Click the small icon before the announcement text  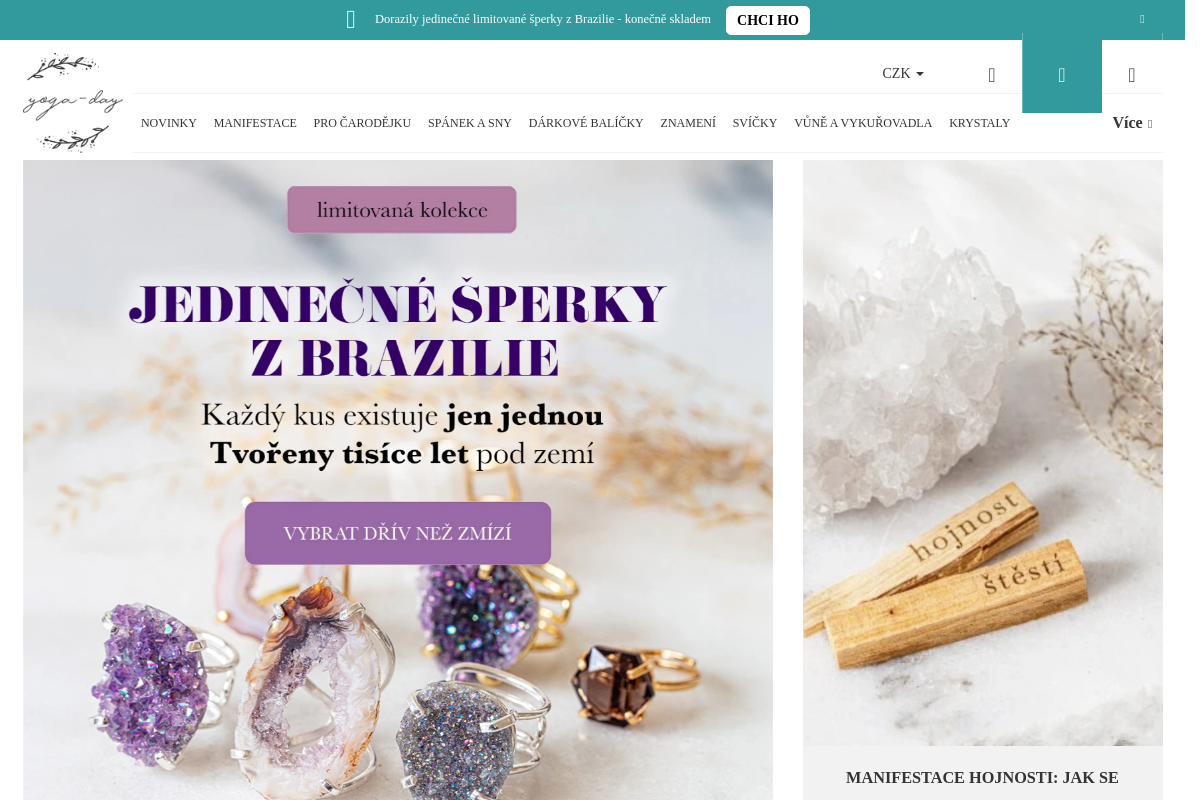pos(351,19)
